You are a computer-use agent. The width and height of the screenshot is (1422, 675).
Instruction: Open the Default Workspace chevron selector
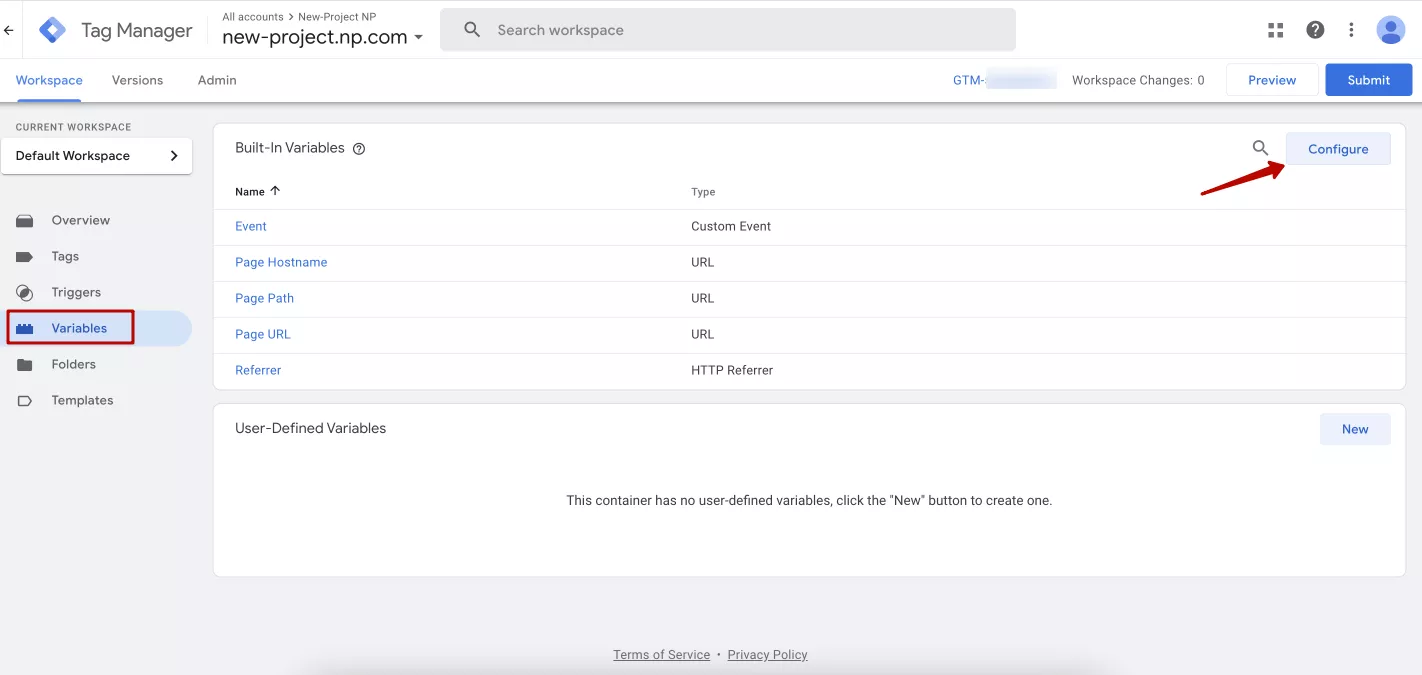pos(174,156)
